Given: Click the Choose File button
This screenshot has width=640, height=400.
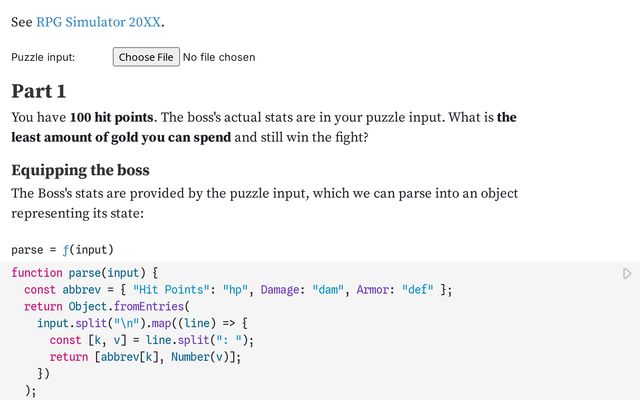Looking at the screenshot, I should tap(146, 57).
